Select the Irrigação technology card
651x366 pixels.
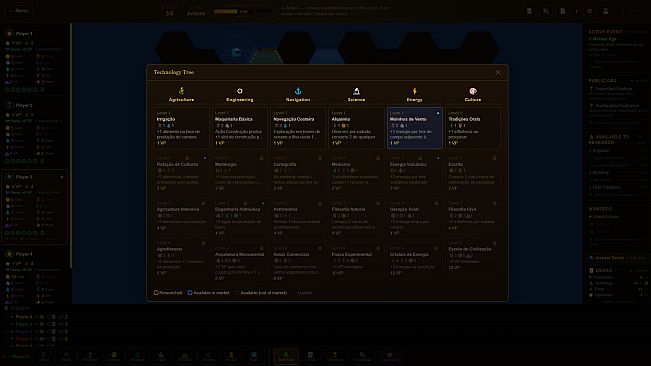coord(181,128)
